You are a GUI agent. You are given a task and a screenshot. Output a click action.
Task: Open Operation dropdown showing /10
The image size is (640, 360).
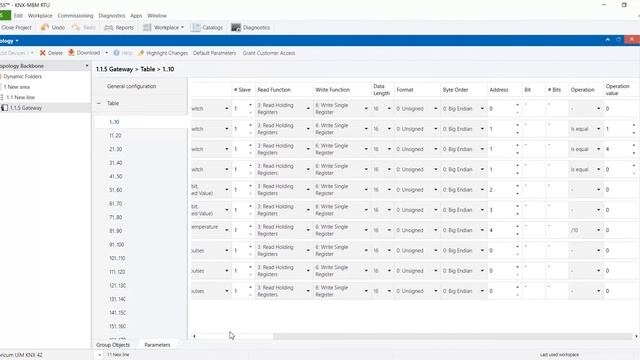[x=598, y=230]
